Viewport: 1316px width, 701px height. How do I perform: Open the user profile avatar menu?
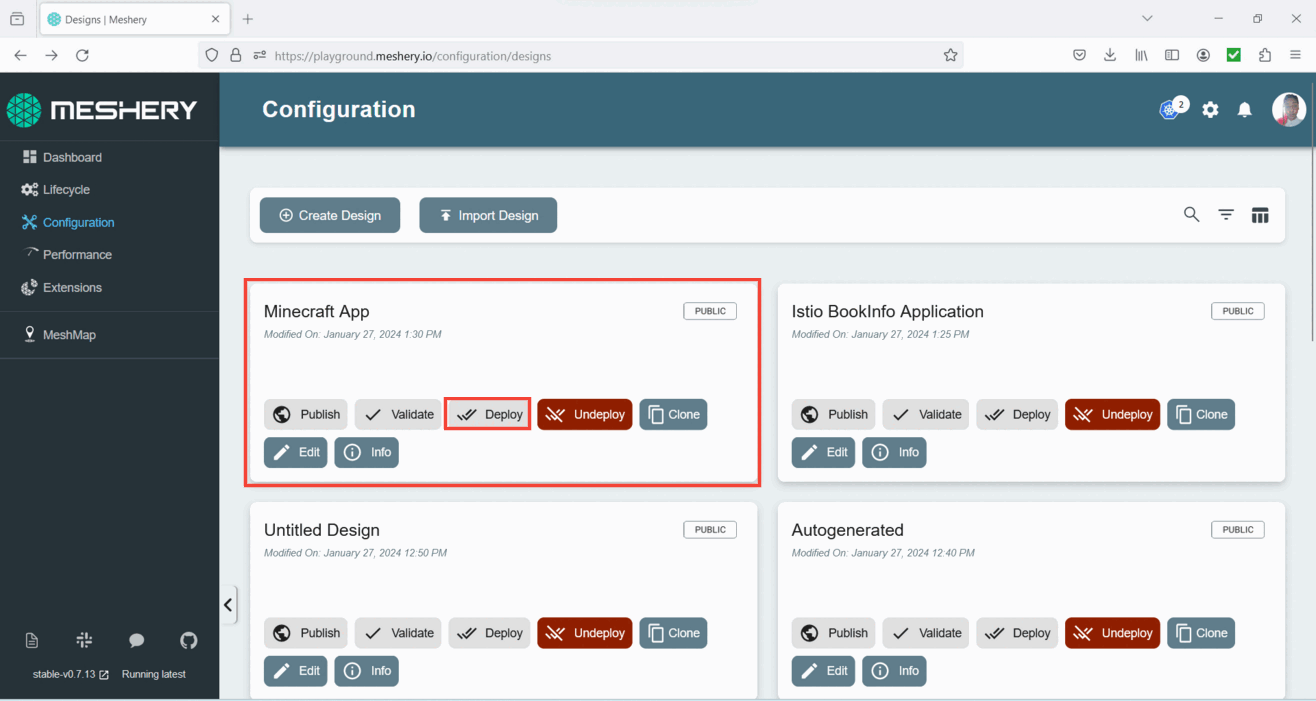(1288, 110)
